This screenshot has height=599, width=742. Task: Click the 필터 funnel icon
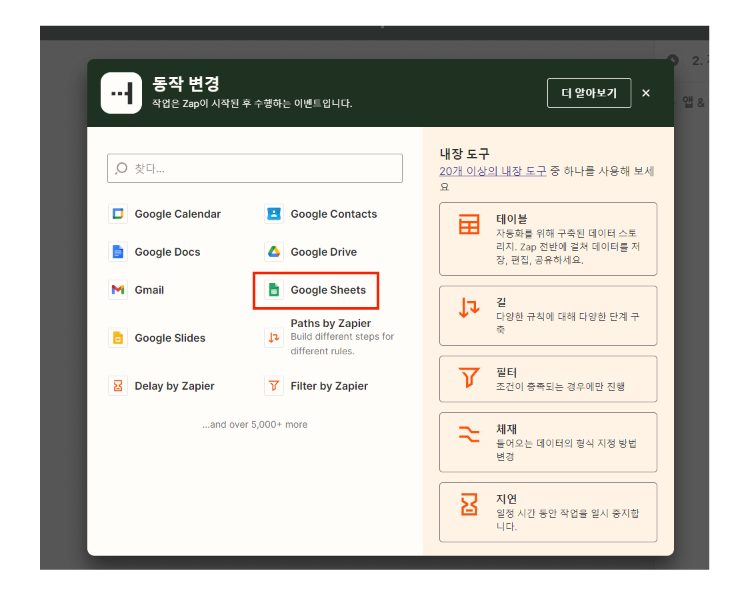coord(469,378)
